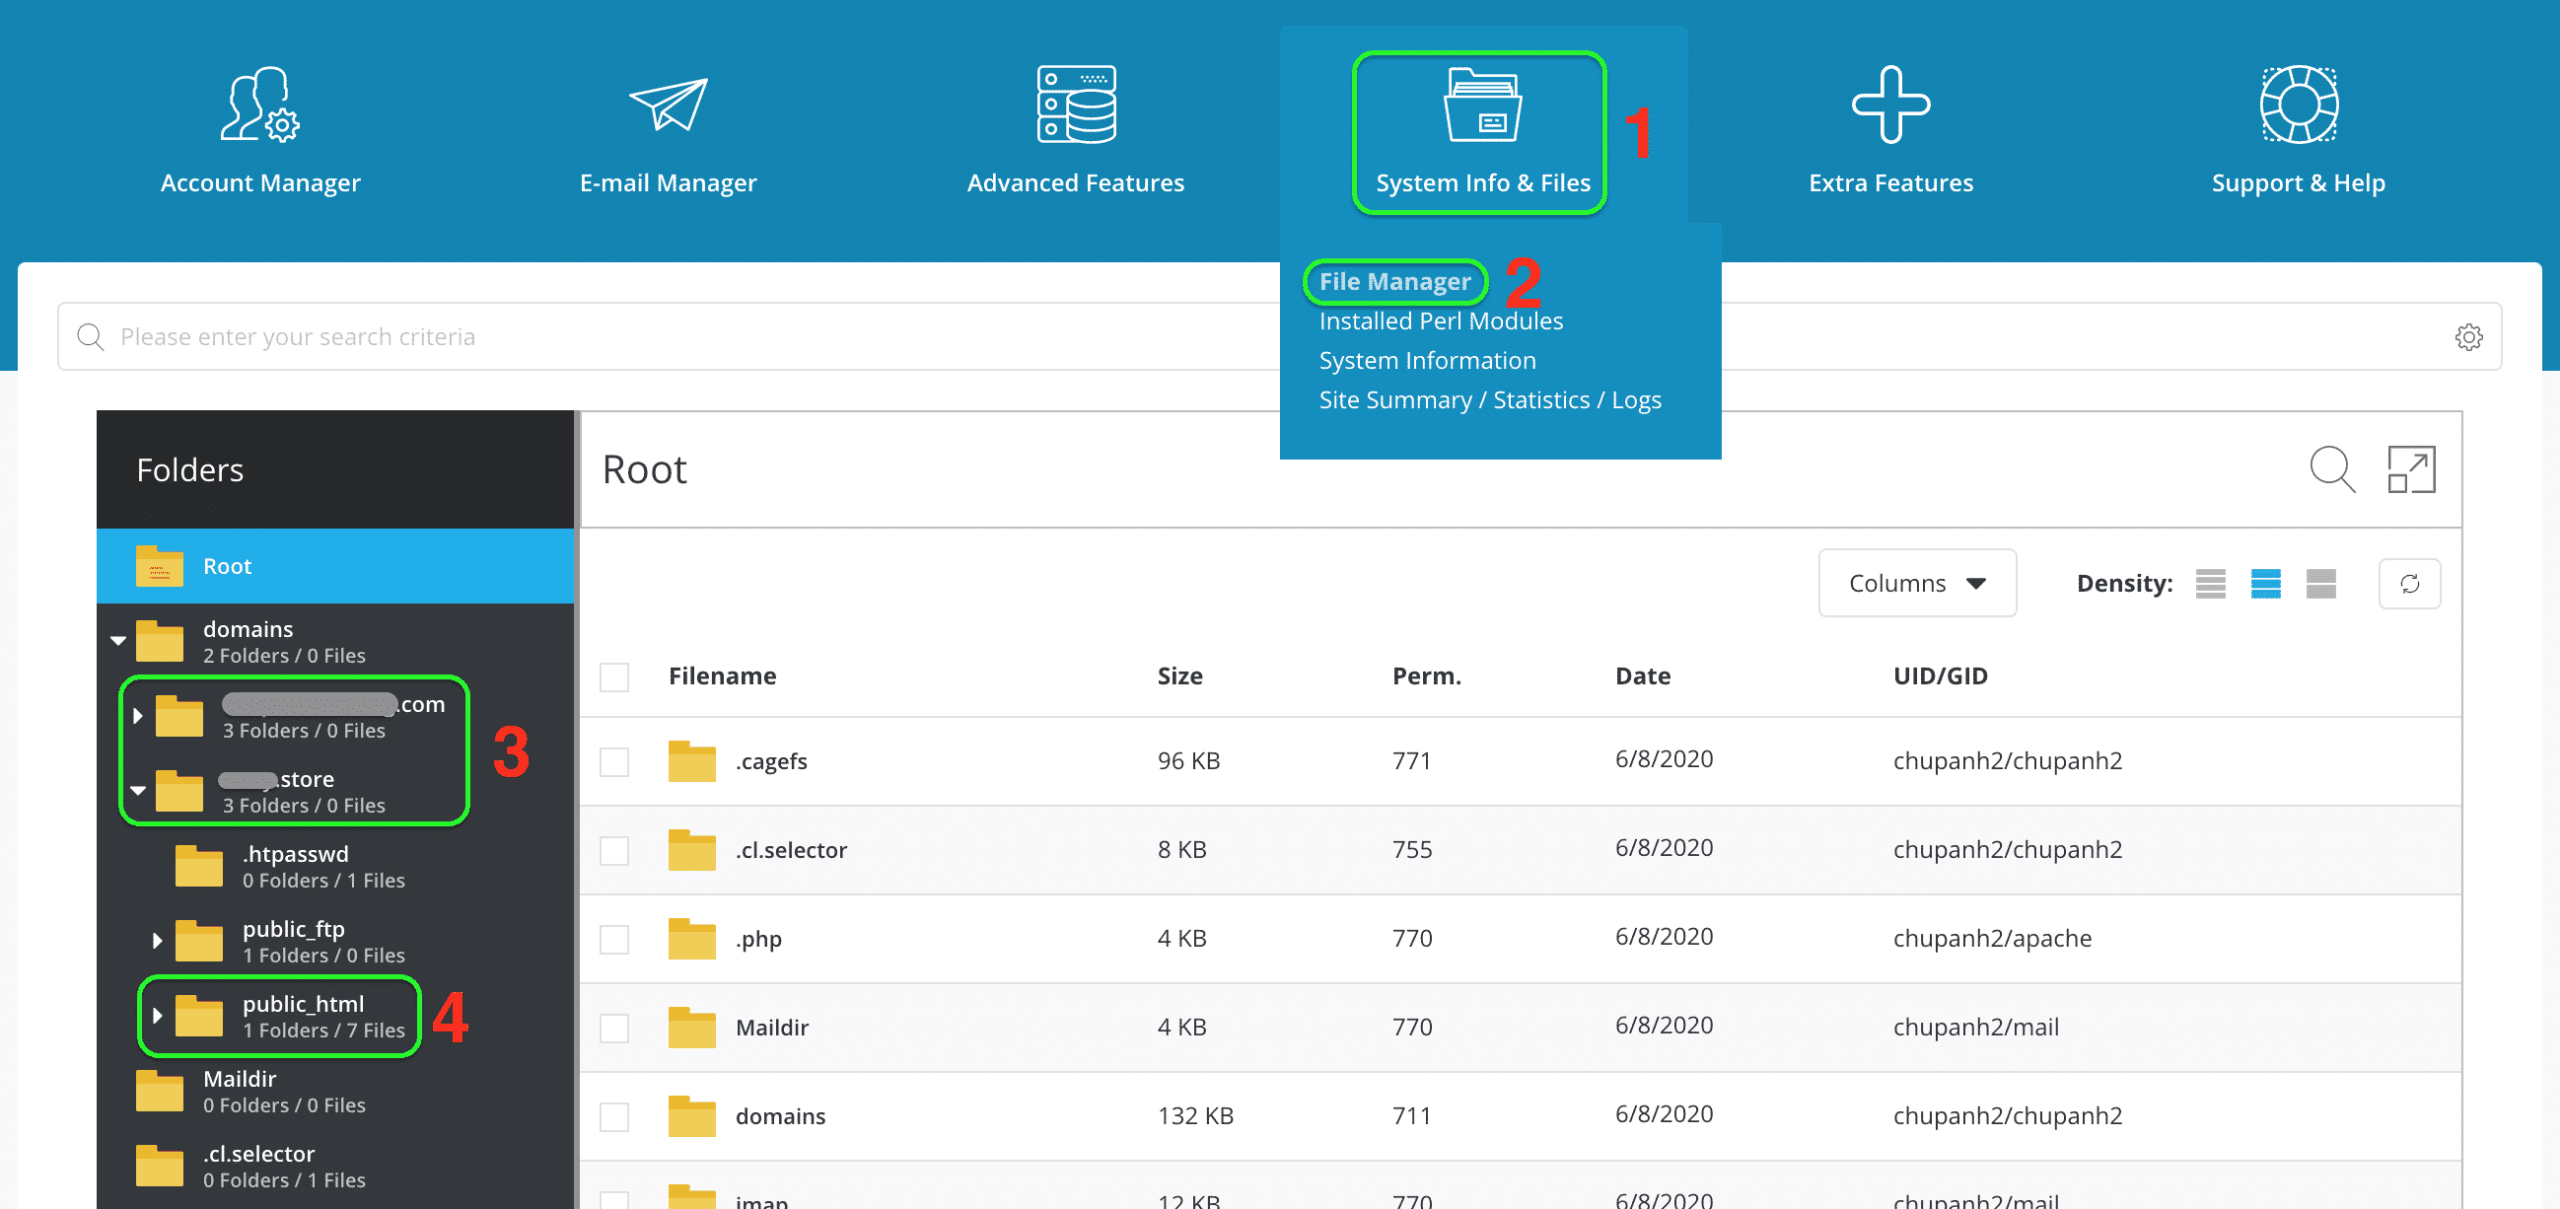Click the E-mail Manager paper plane icon
2560x1209 pixels.
click(x=668, y=105)
